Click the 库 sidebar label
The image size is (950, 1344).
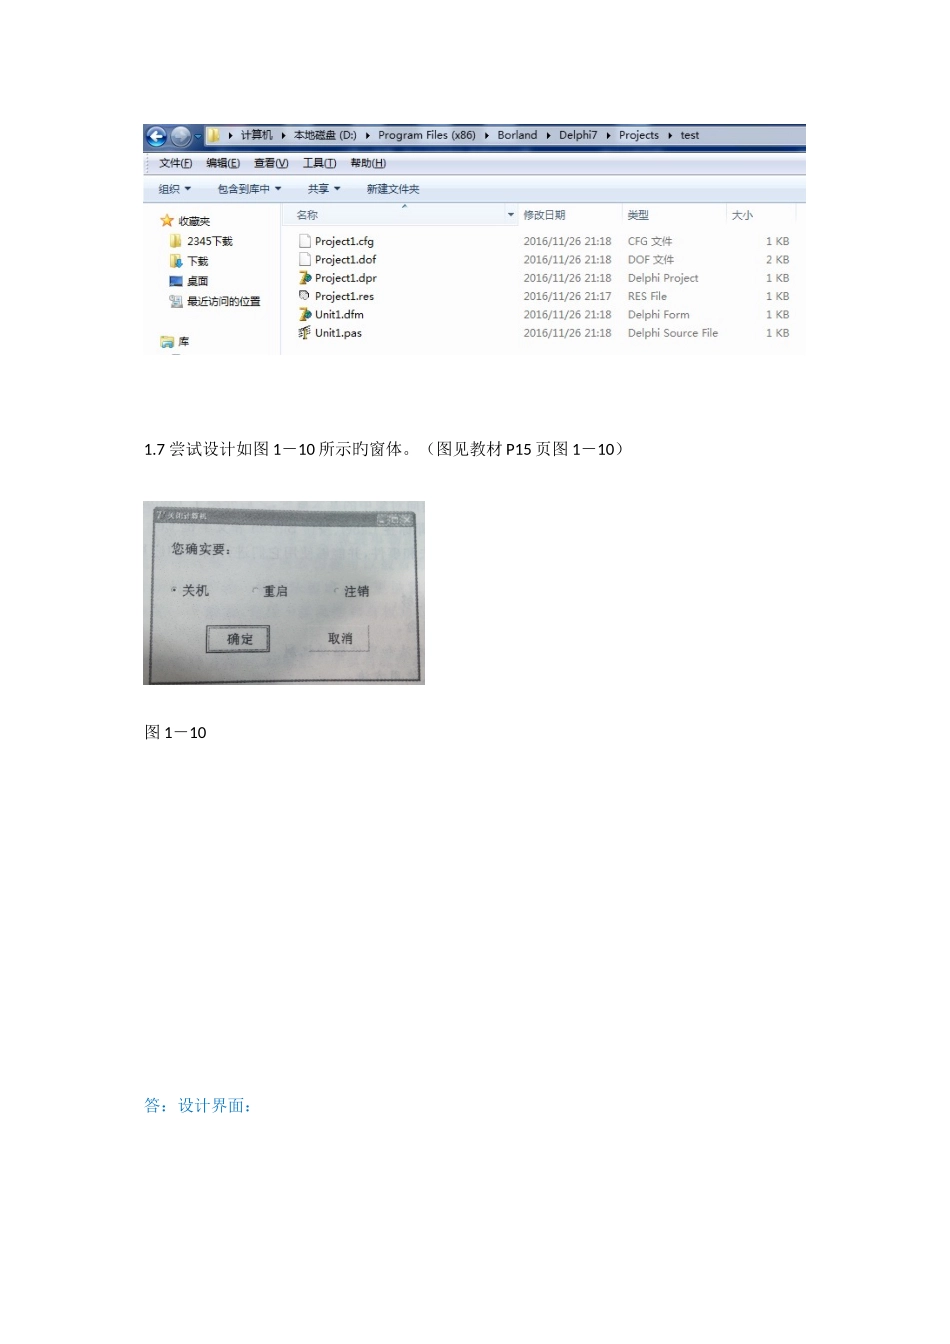(183, 342)
